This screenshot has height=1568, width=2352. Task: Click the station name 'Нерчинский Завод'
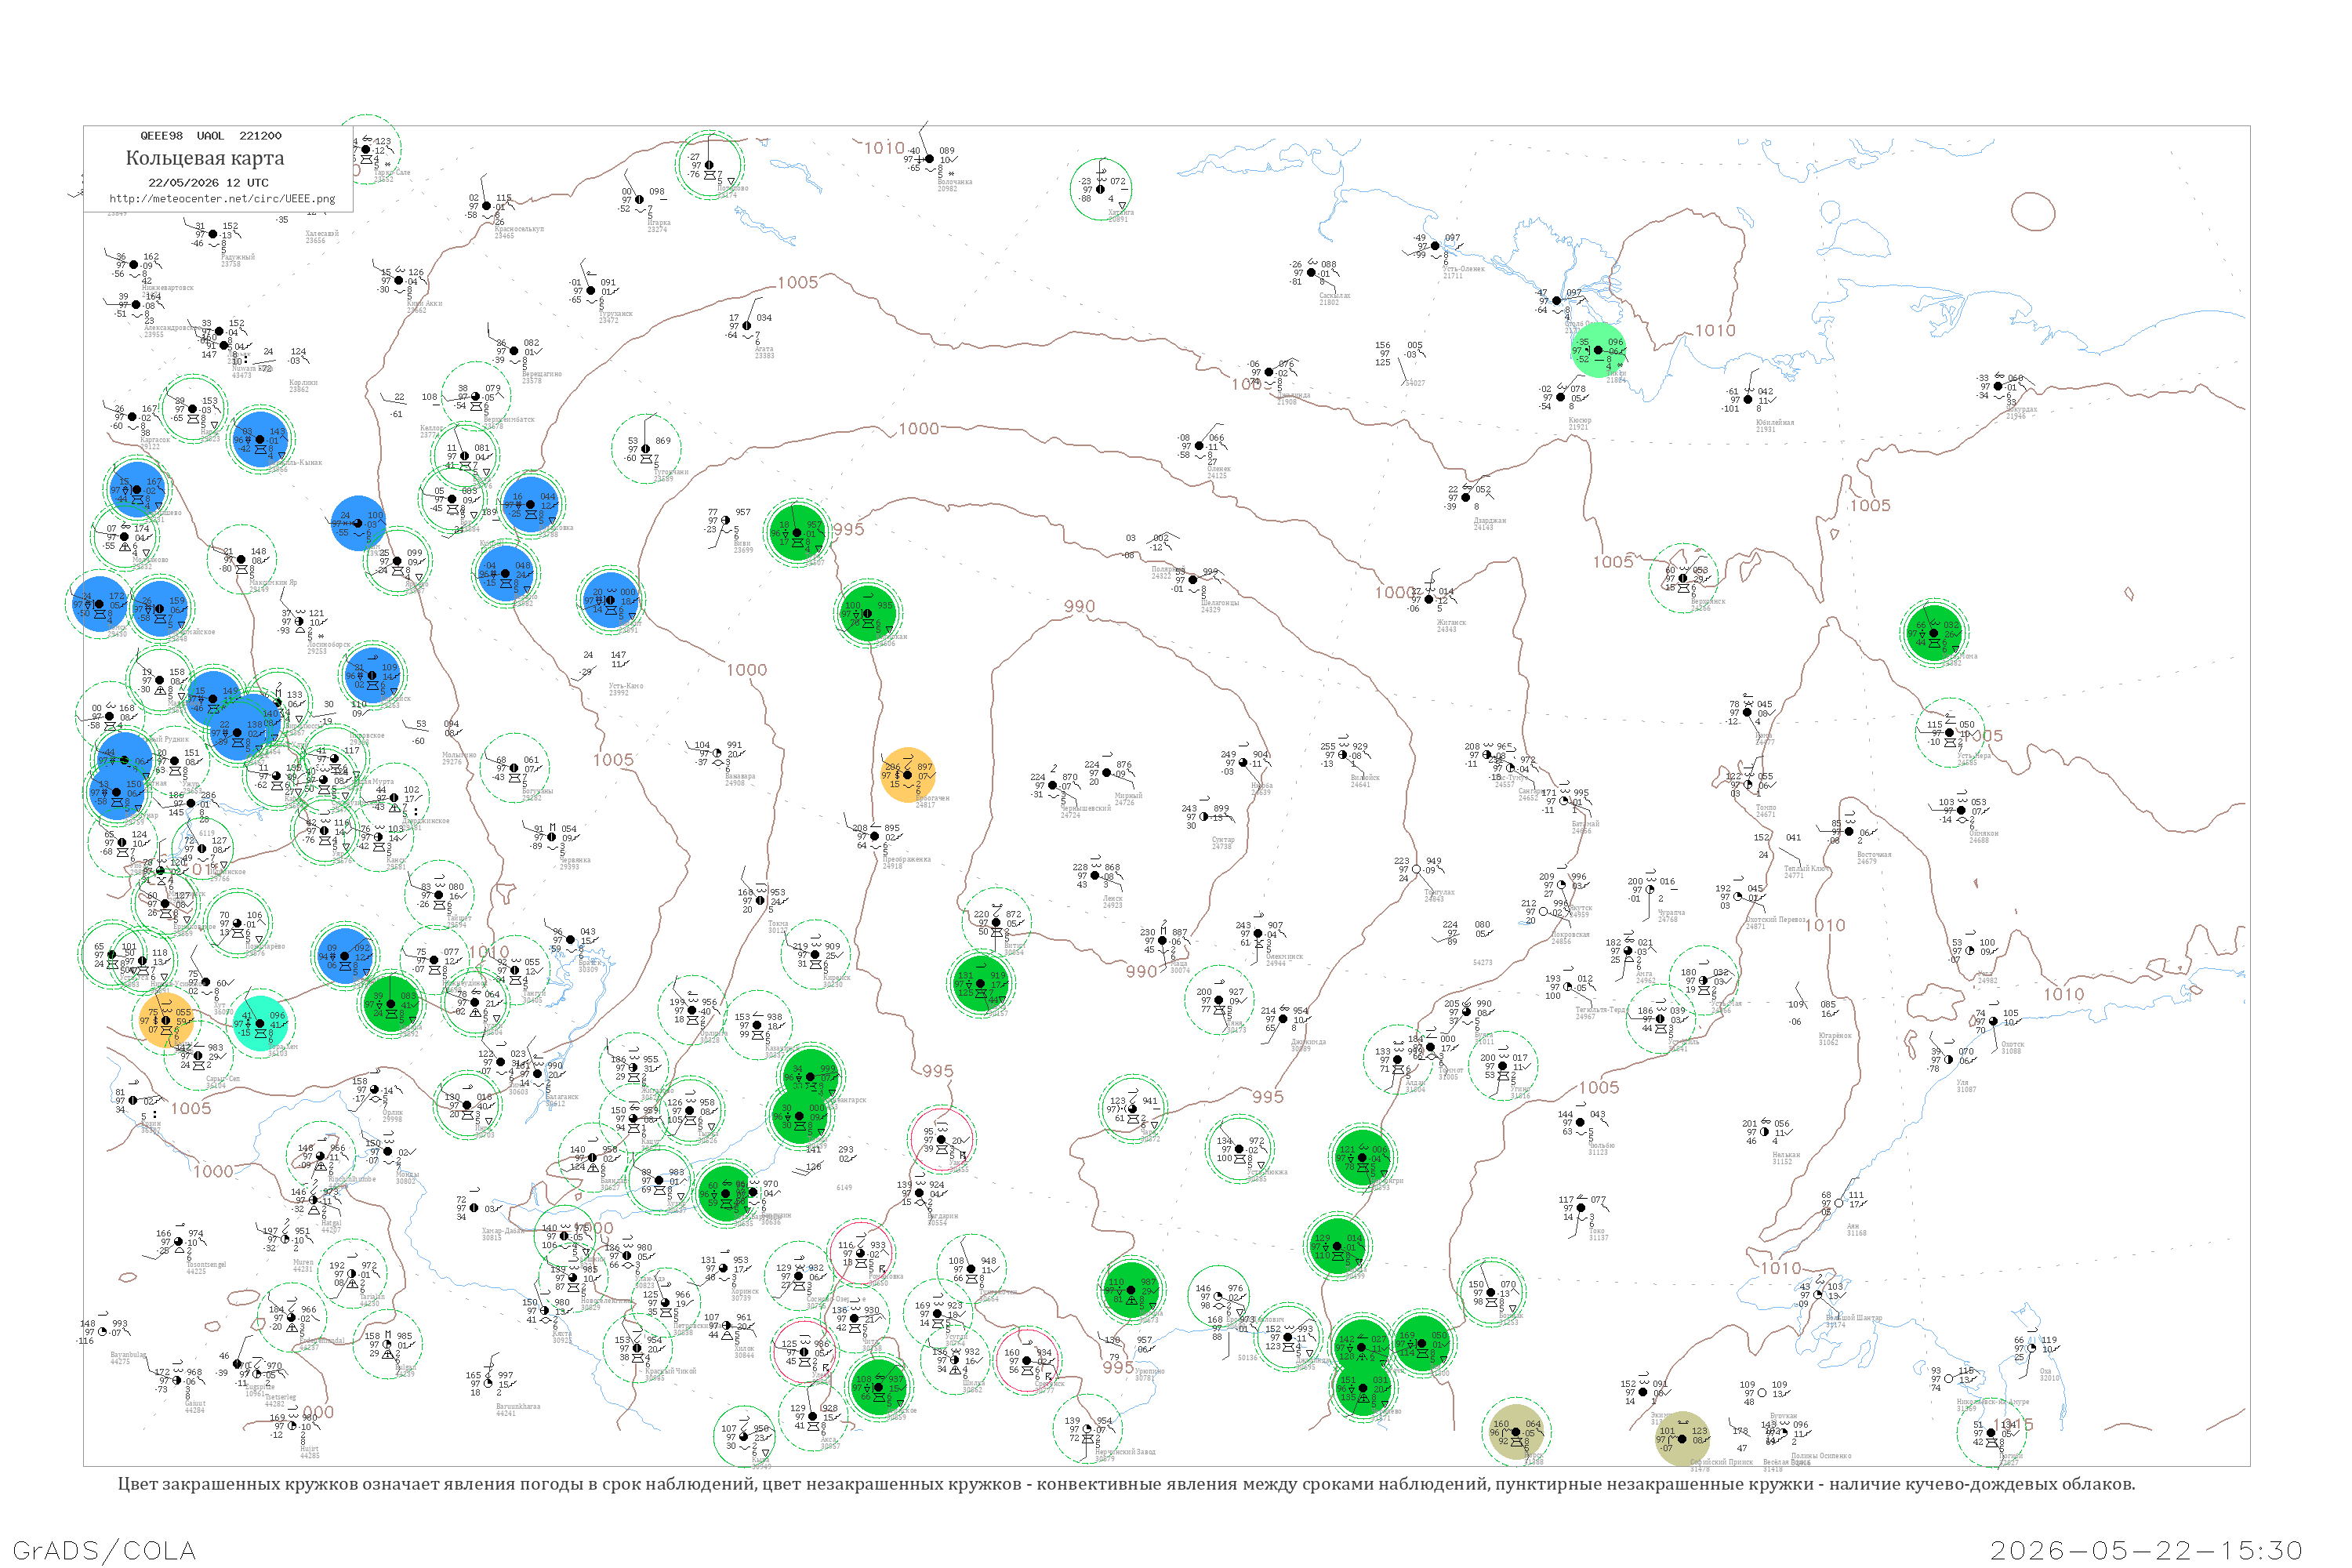click(x=1125, y=1451)
